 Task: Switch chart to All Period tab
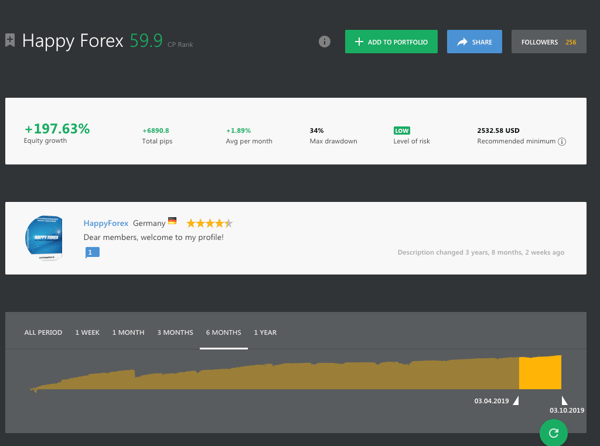pyautogui.click(x=43, y=332)
